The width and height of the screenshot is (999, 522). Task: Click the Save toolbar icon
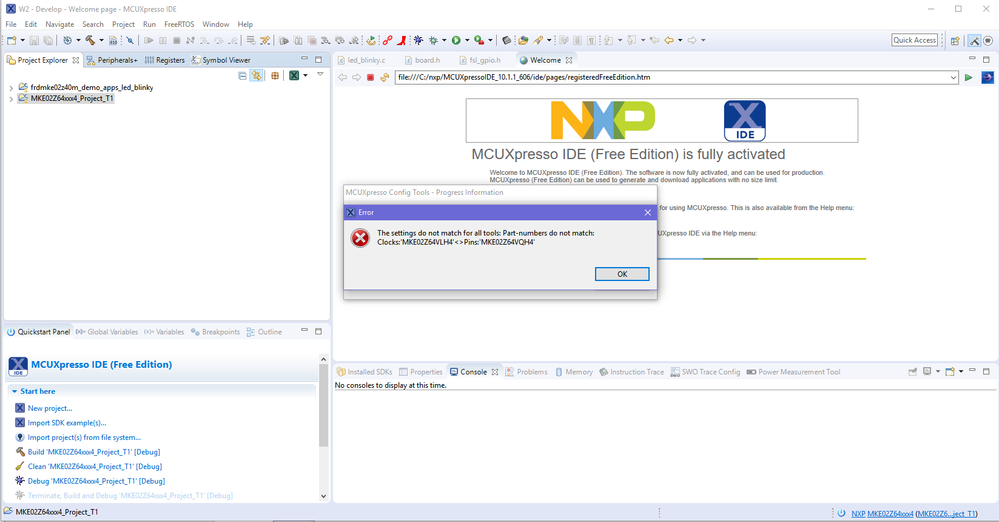click(34, 40)
